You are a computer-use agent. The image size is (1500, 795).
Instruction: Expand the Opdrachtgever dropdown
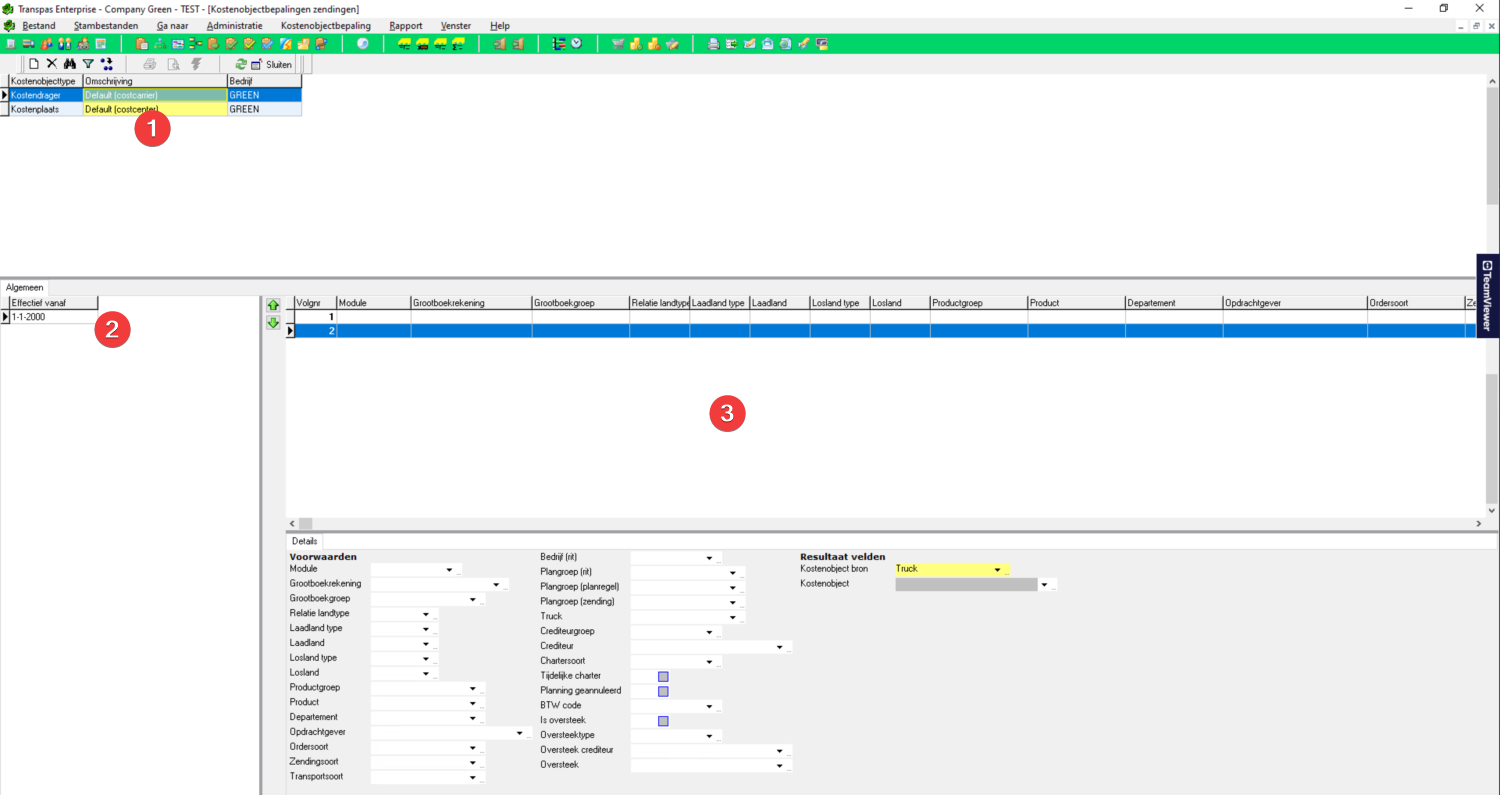click(519, 733)
